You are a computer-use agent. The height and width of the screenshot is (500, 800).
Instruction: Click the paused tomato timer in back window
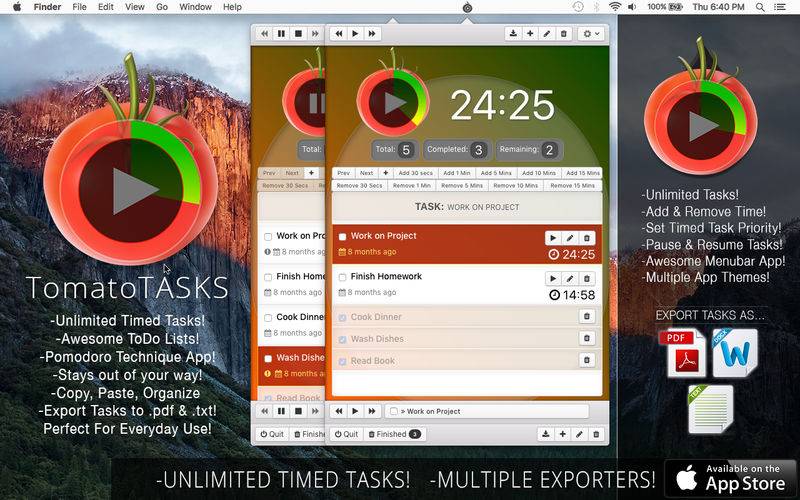(x=305, y=104)
